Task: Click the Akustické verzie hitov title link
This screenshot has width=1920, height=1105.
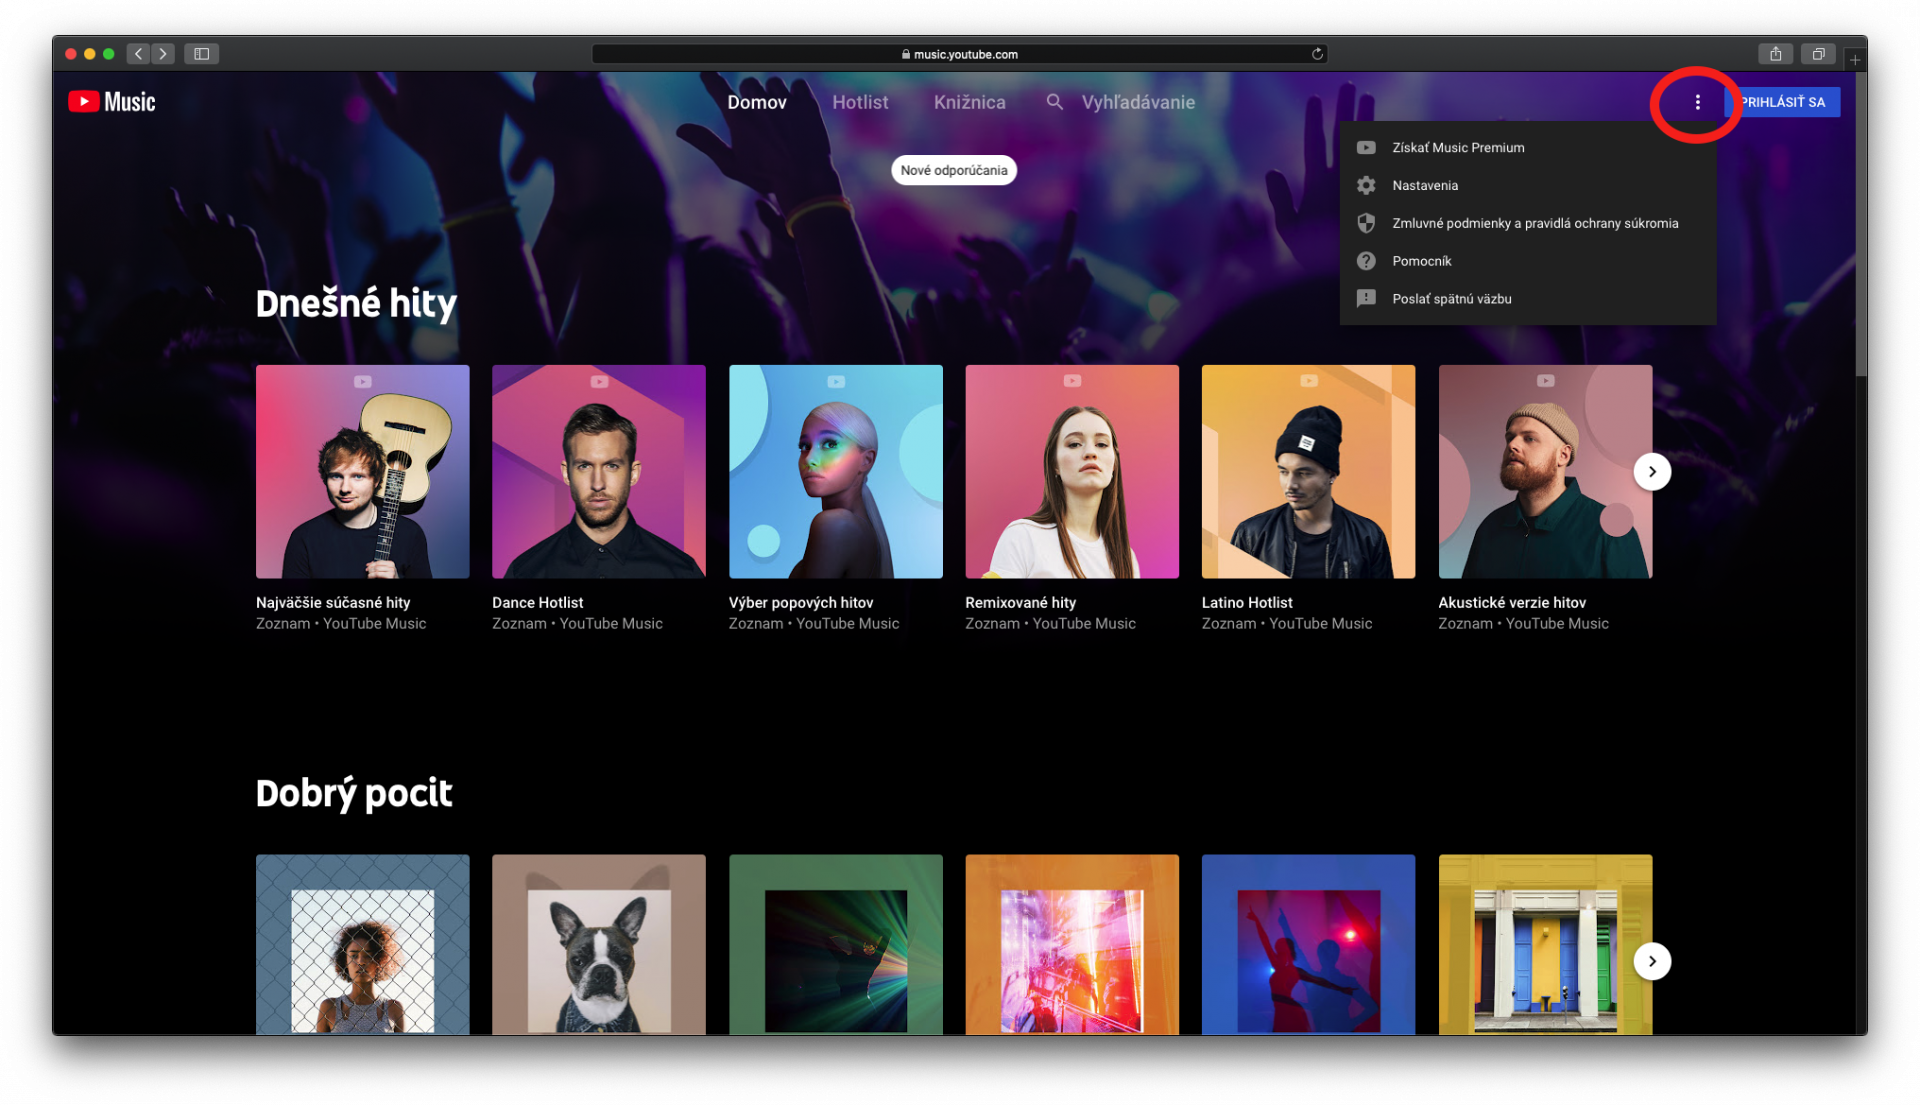Action: click(1512, 603)
